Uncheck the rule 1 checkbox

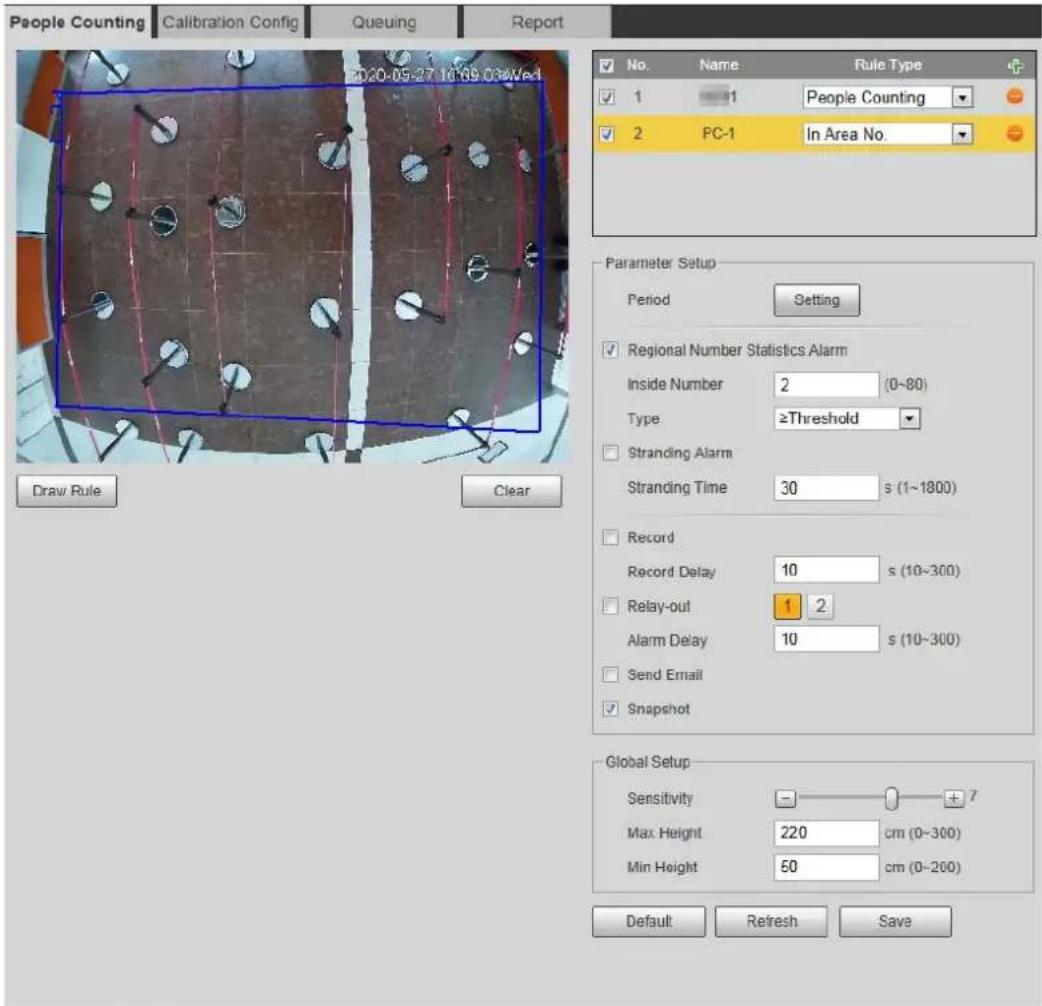[x=606, y=97]
